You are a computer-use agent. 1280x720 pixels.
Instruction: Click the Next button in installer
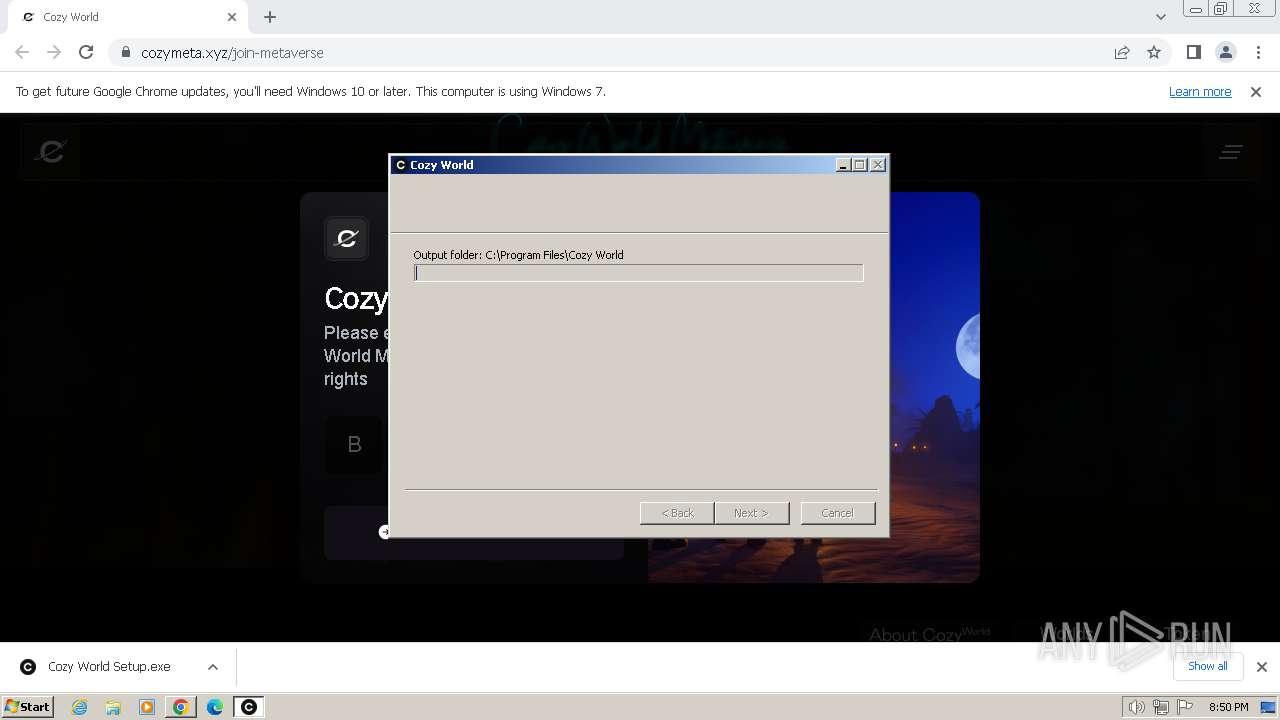click(751, 513)
